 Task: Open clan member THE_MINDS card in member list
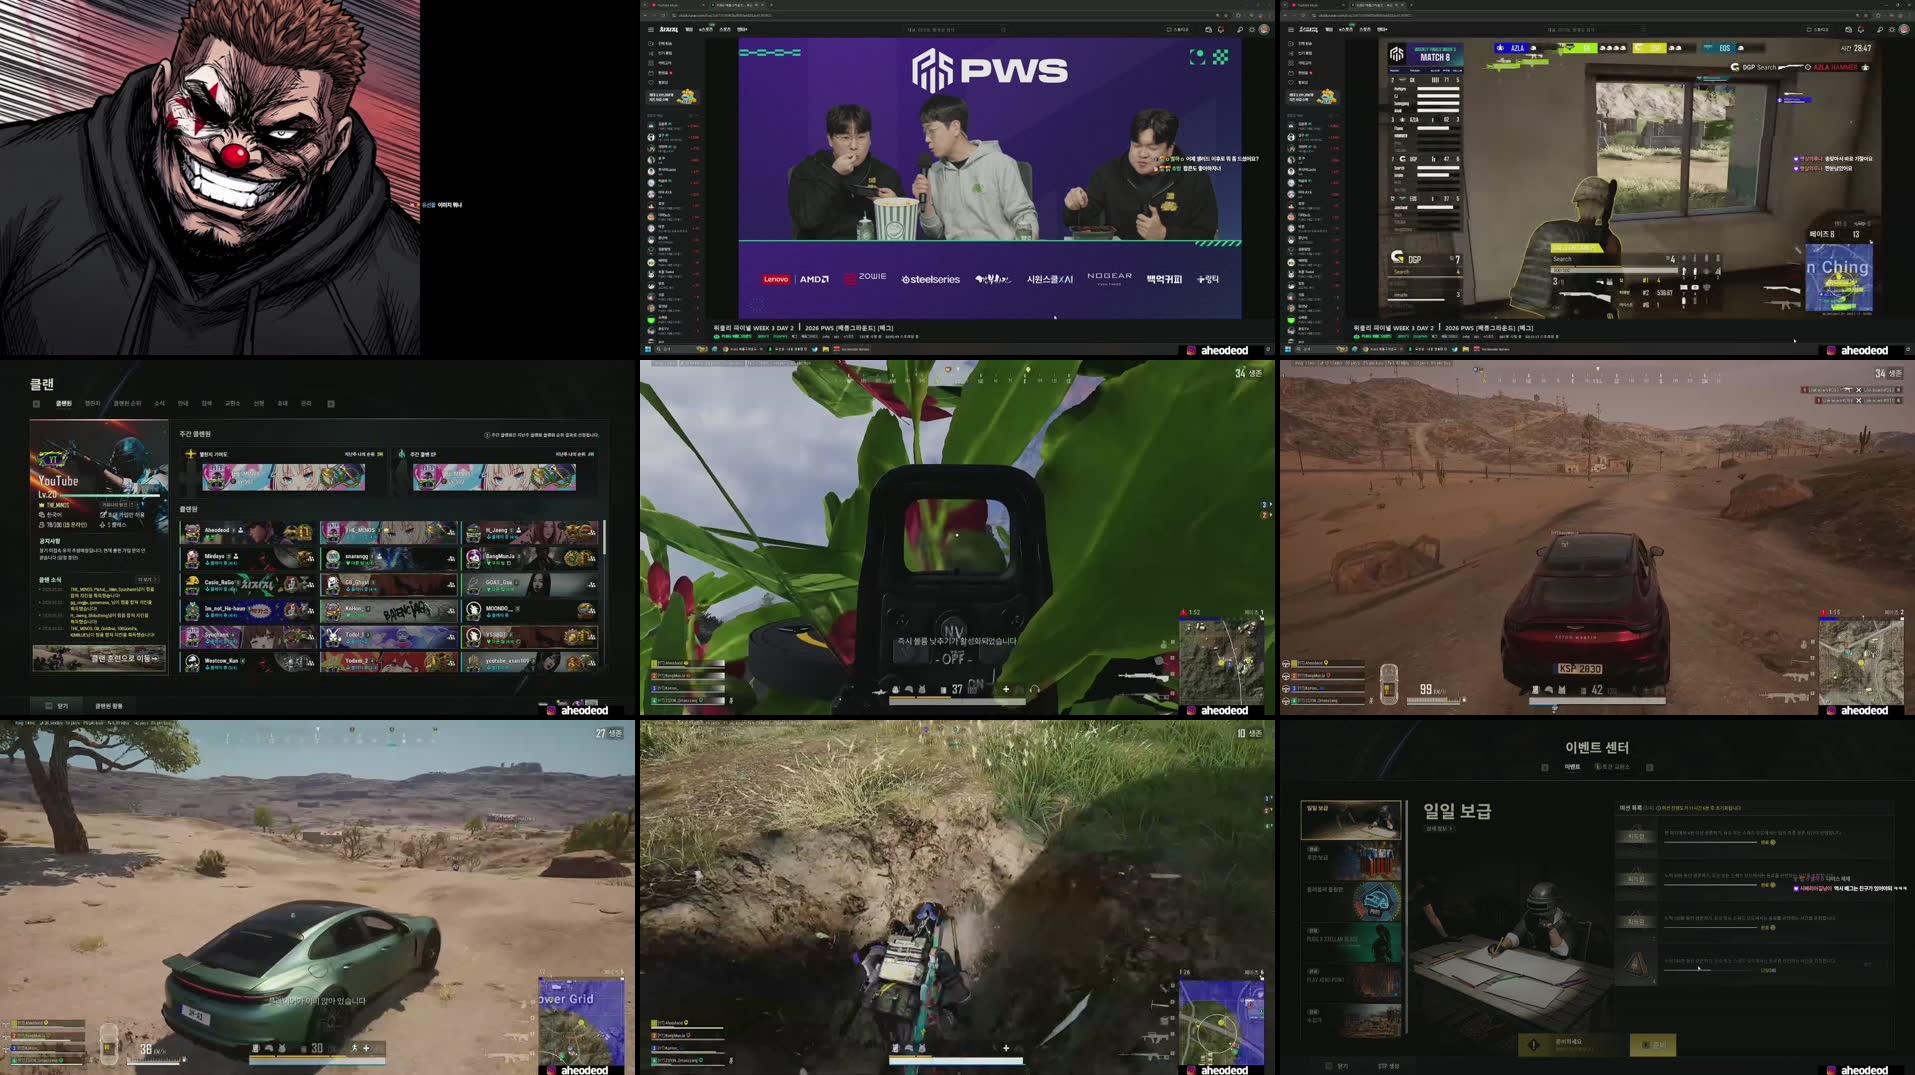pyautogui.click(x=389, y=531)
